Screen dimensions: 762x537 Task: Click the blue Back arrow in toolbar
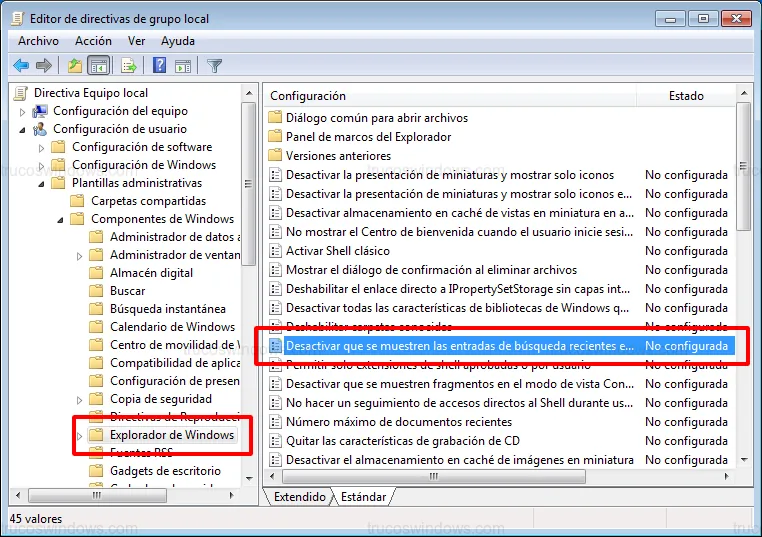coord(21,66)
